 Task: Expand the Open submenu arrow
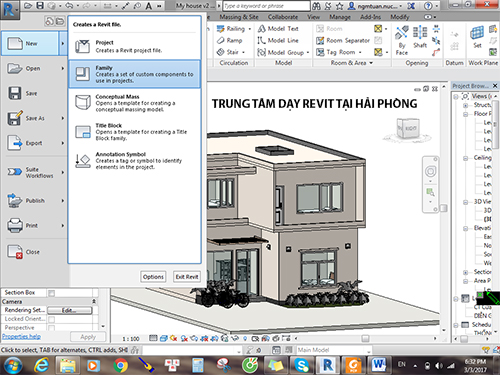point(62,68)
